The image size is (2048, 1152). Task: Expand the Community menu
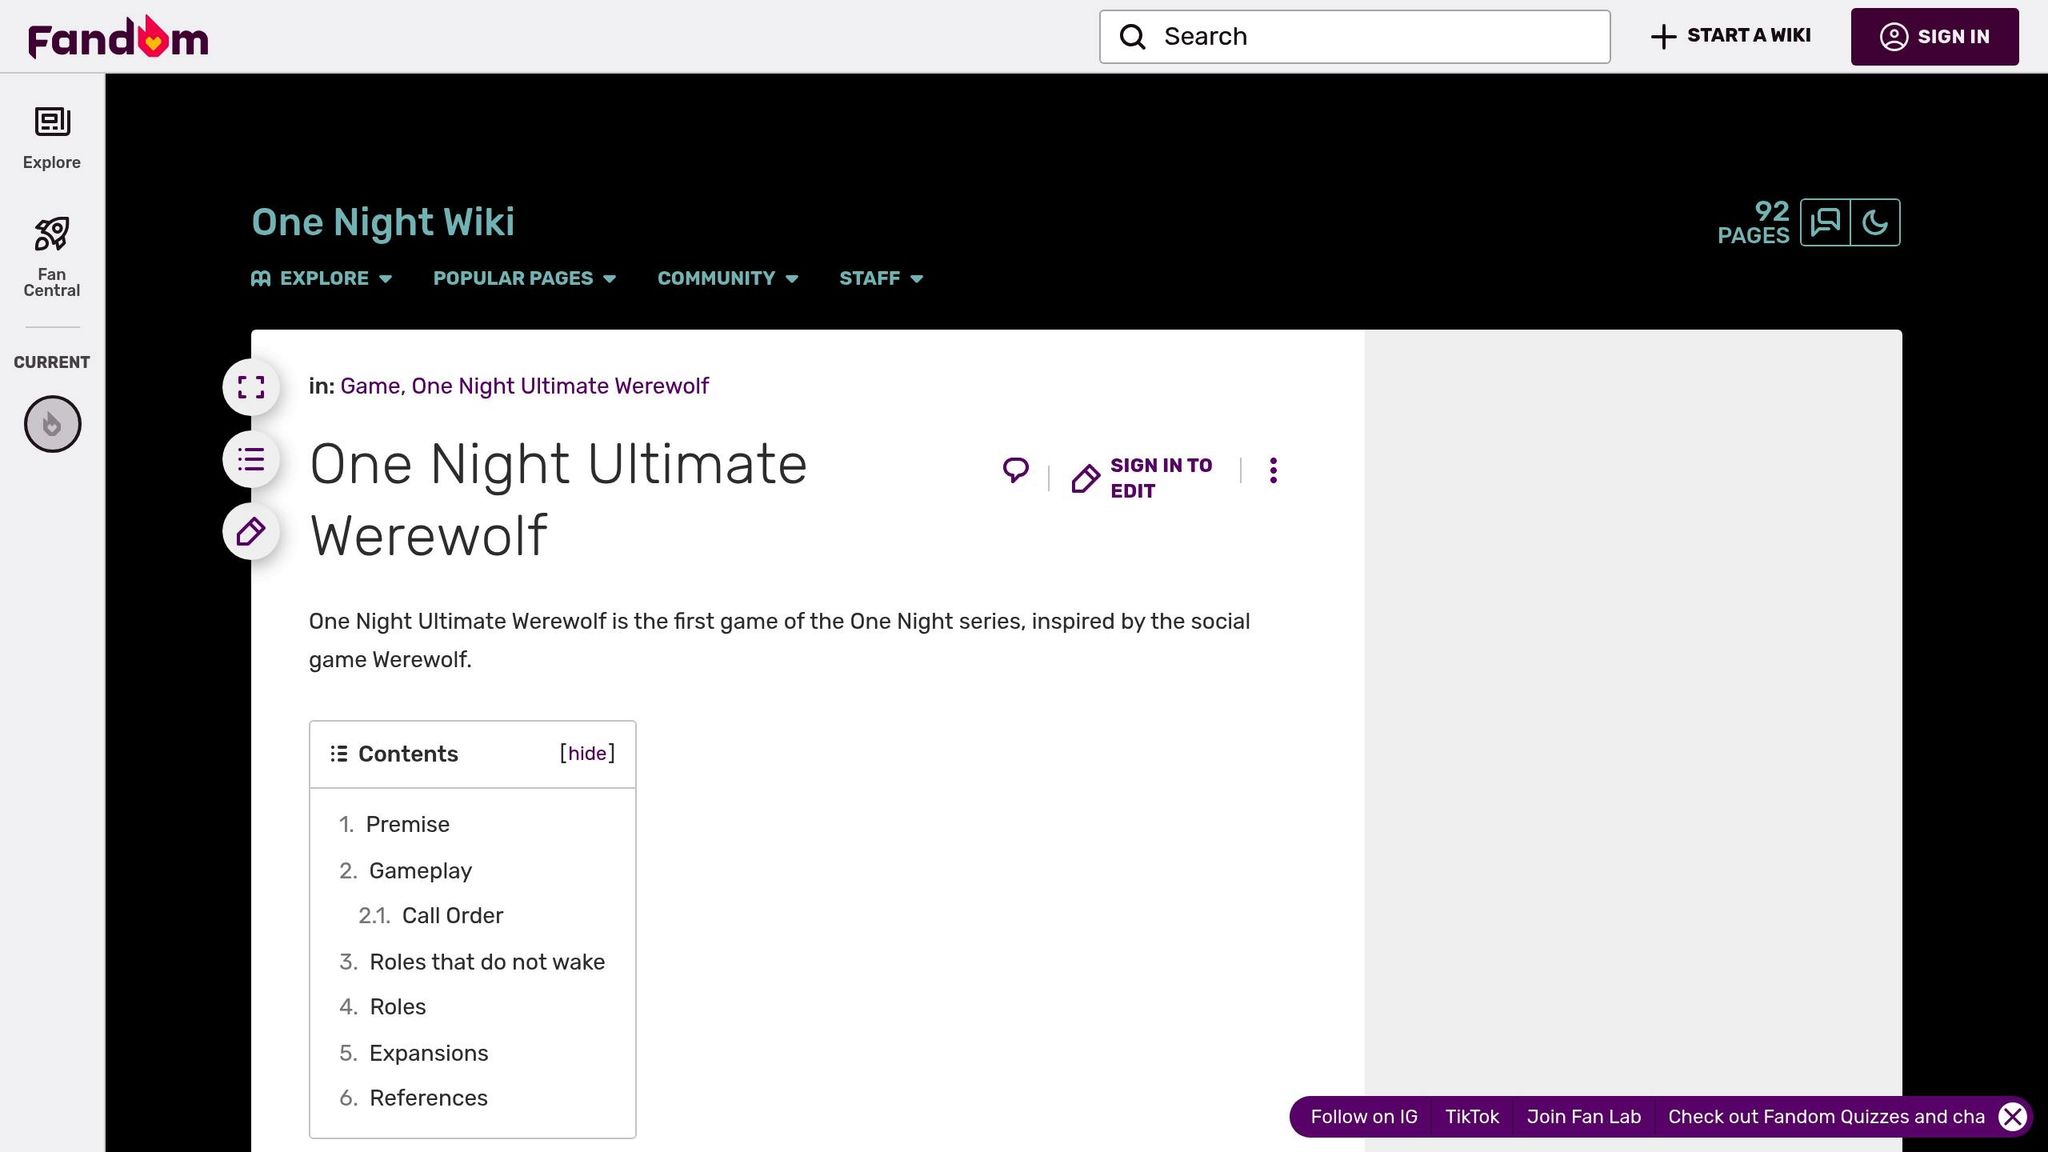(x=728, y=278)
